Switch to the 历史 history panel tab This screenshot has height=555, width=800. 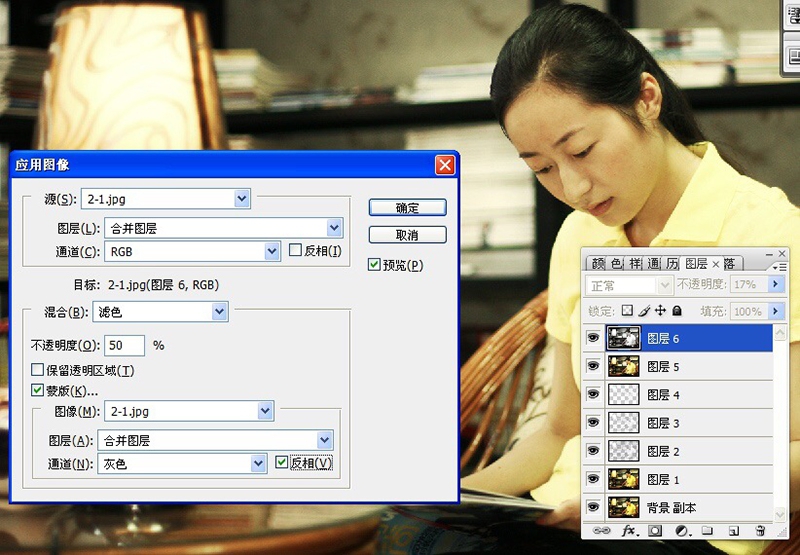click(672, 264)
